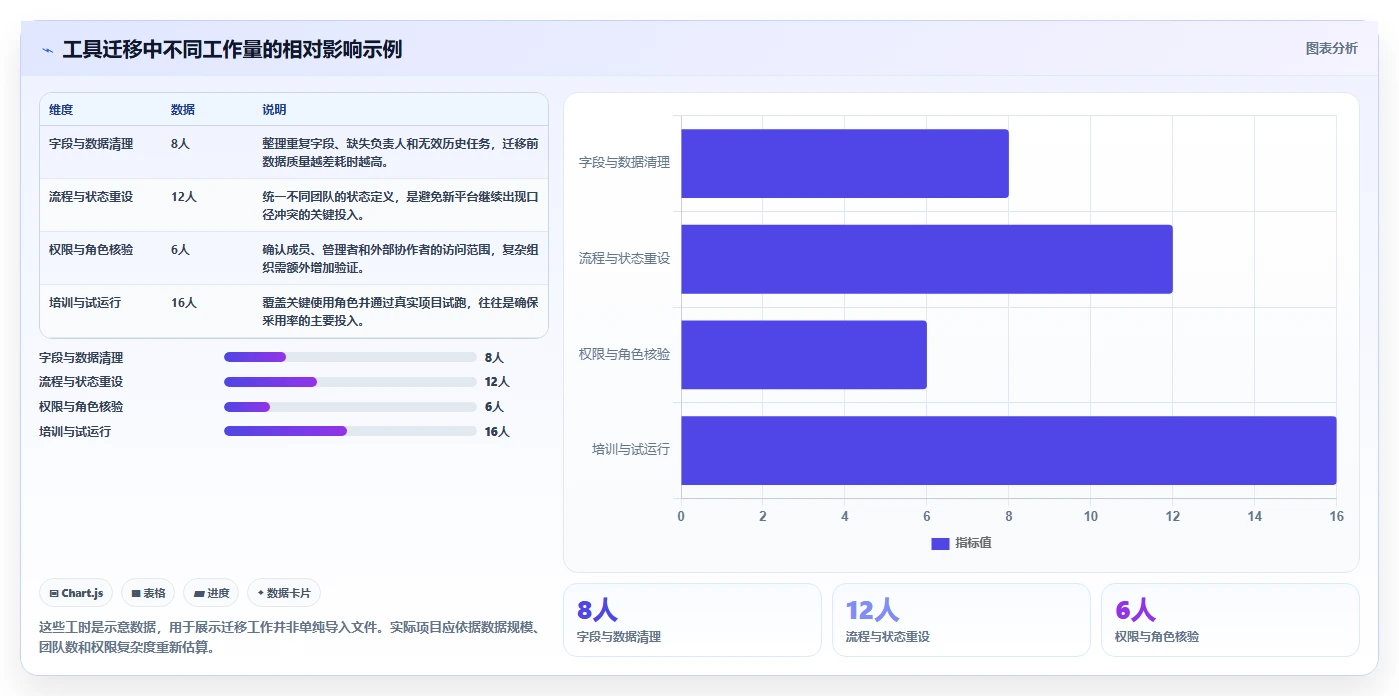
Task: Click the 权限与角色核验 chart axis label
Action: pyautogui.click(x=624, y=354)
